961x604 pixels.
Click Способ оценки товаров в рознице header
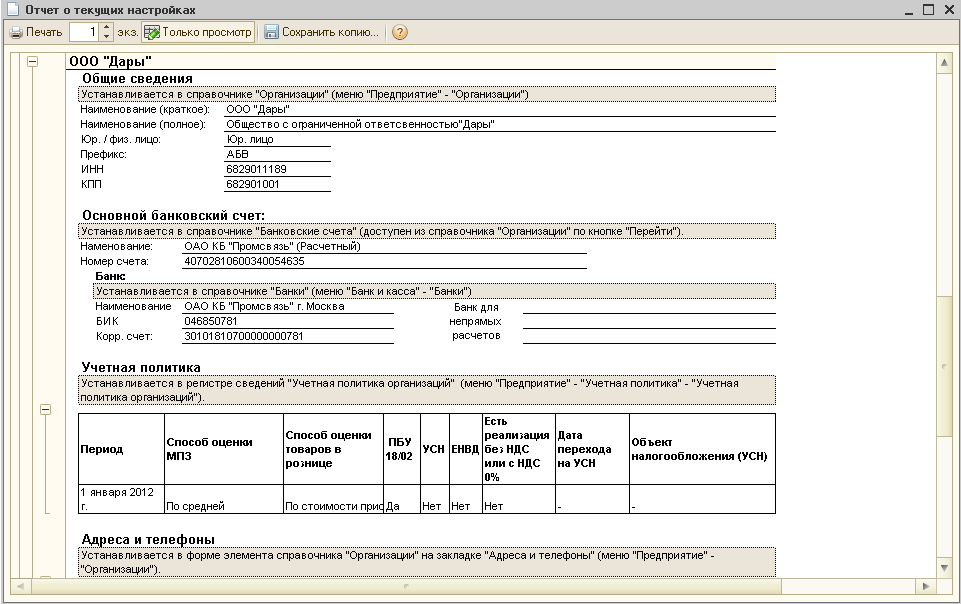pos(333,449)
